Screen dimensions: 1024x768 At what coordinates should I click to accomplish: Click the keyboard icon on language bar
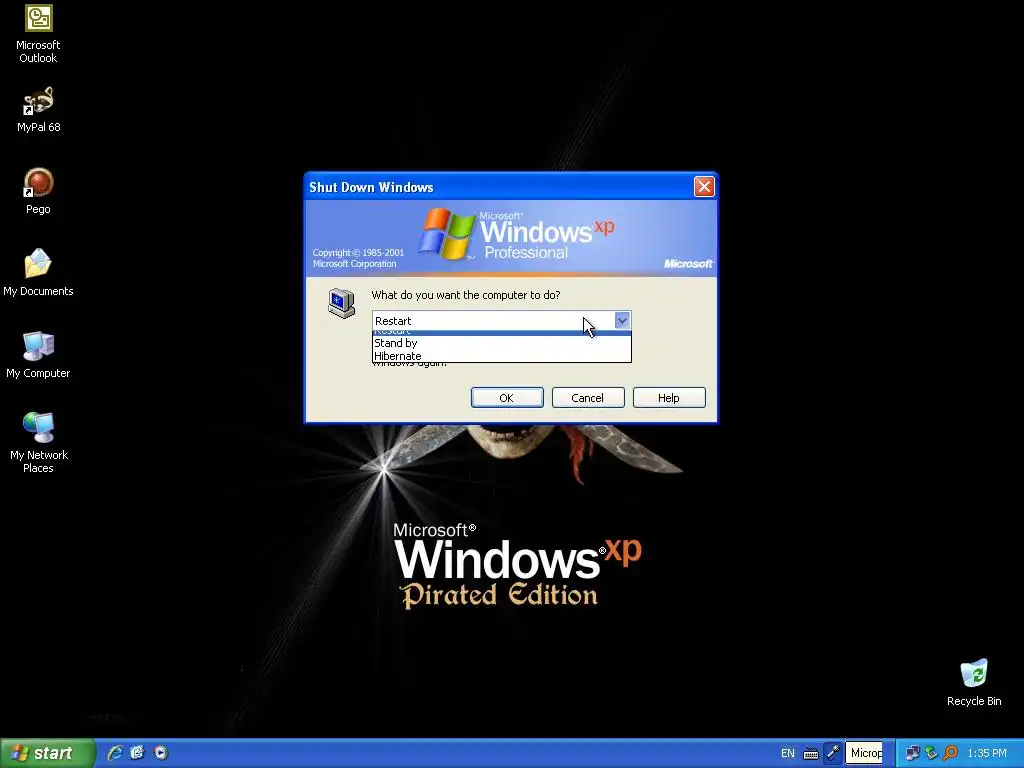[811, 754]
